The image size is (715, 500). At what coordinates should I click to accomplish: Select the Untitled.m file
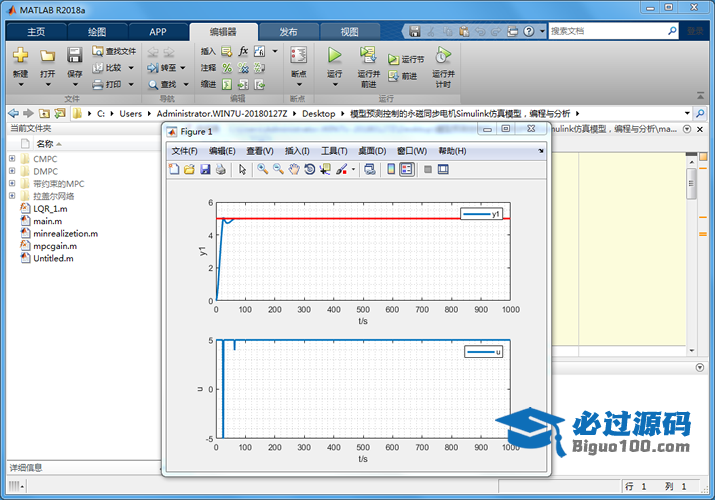pyautogui.click(x=53, y=258)
